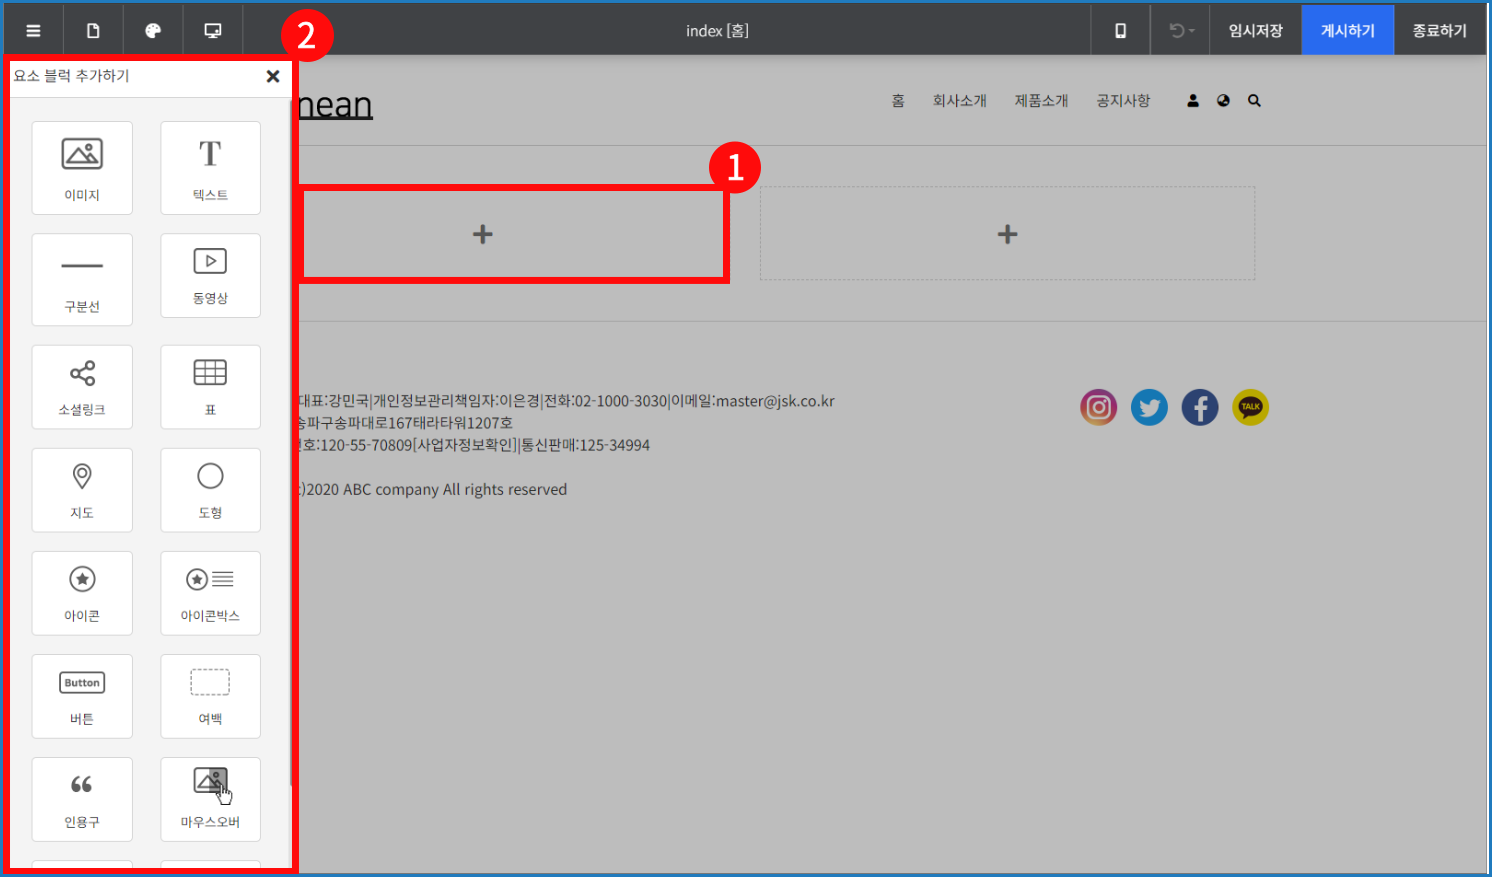Publish the page with 게시하기
Screen dimensions: 1492x877
point(1347,31)
